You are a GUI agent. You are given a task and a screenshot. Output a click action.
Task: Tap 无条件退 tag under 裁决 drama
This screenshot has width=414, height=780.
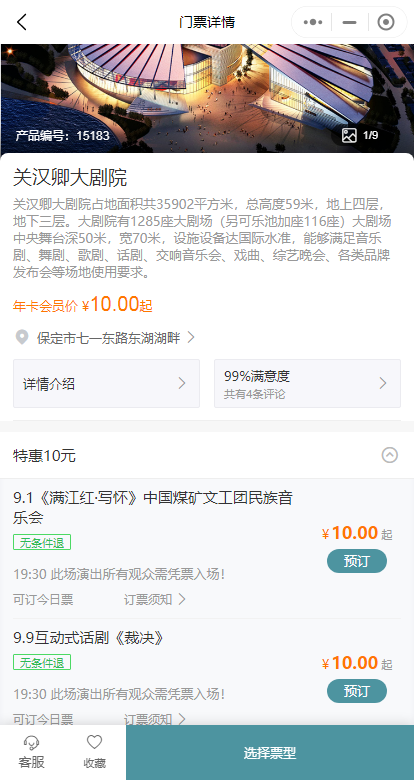point(42,663)
